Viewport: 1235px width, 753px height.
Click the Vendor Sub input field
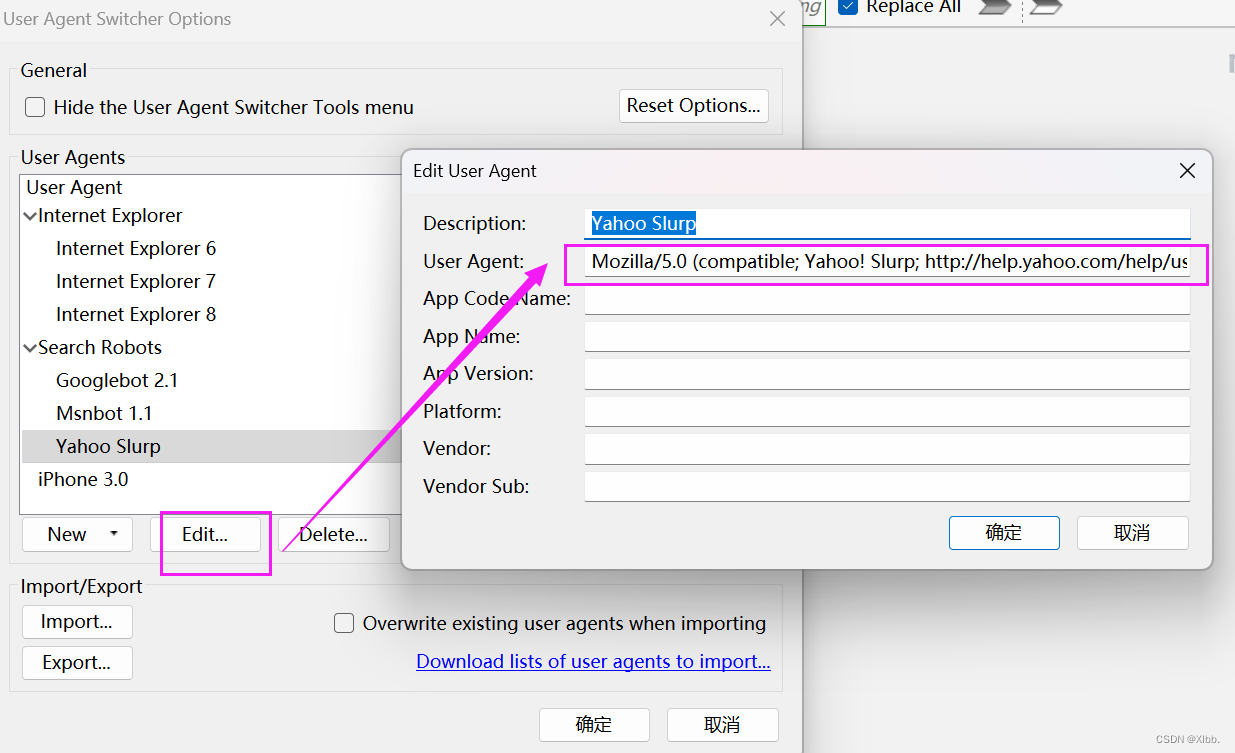(x=887, y=486)
